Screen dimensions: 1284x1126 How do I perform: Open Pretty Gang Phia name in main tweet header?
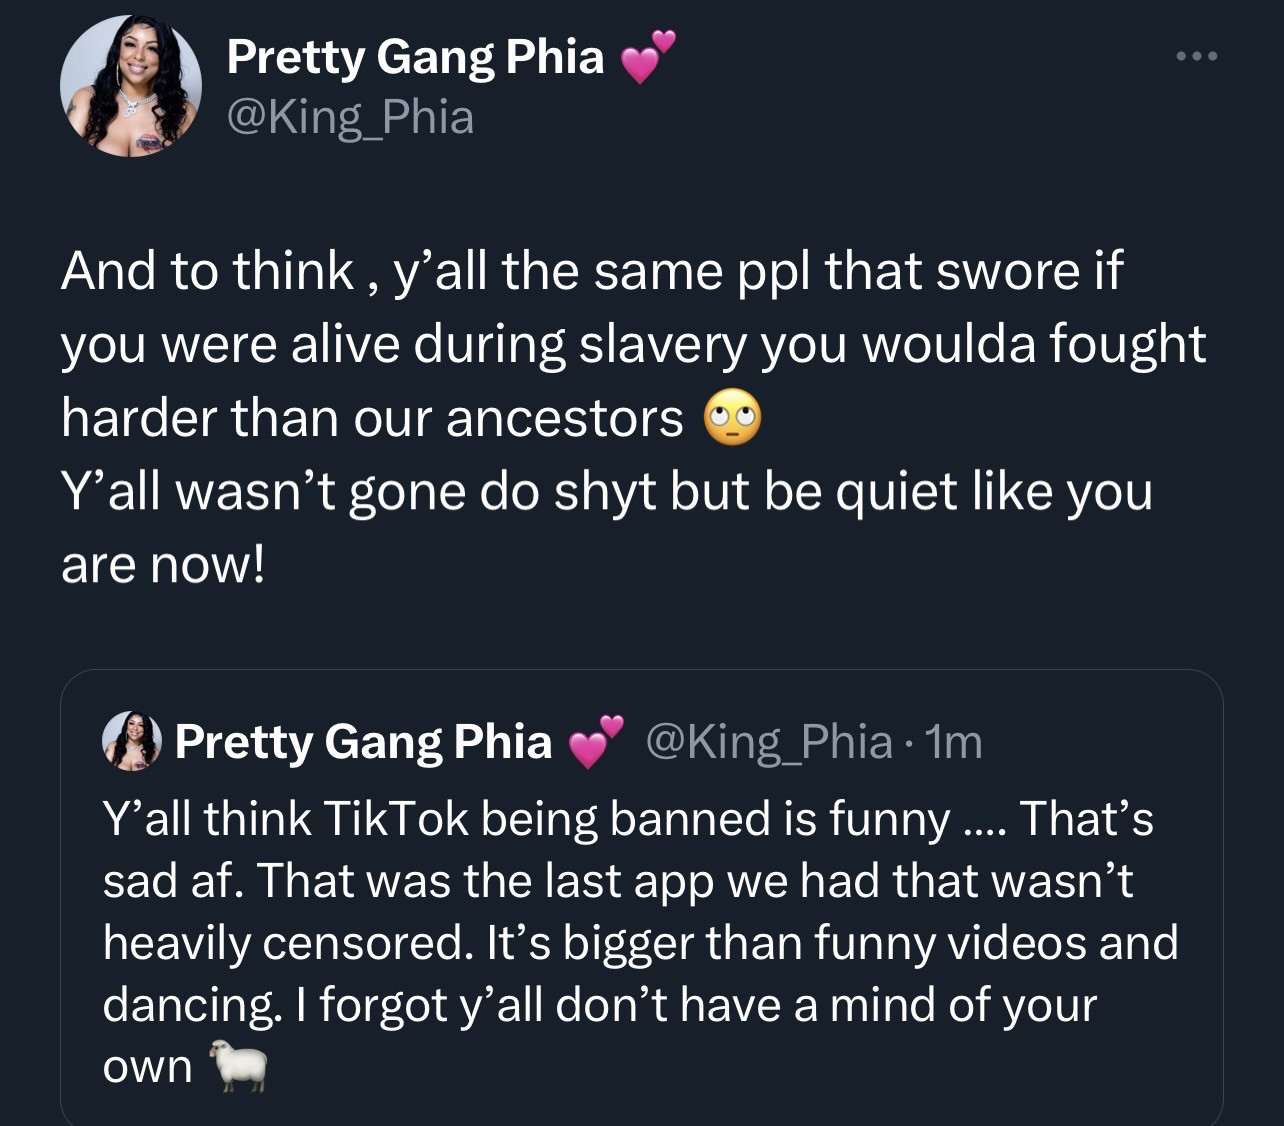click(x=415, y=57)
